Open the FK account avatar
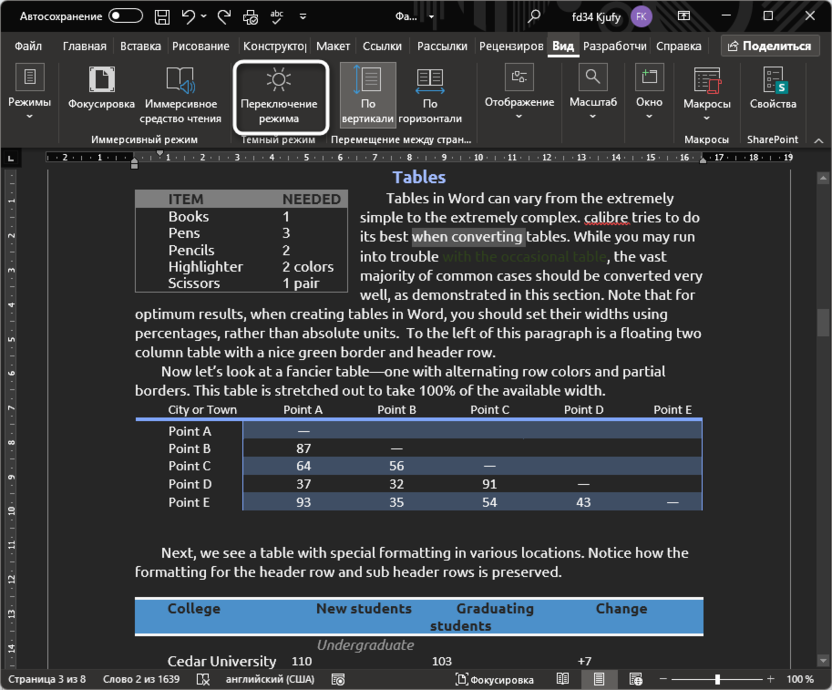832x690 pixels. coord(641,16)
